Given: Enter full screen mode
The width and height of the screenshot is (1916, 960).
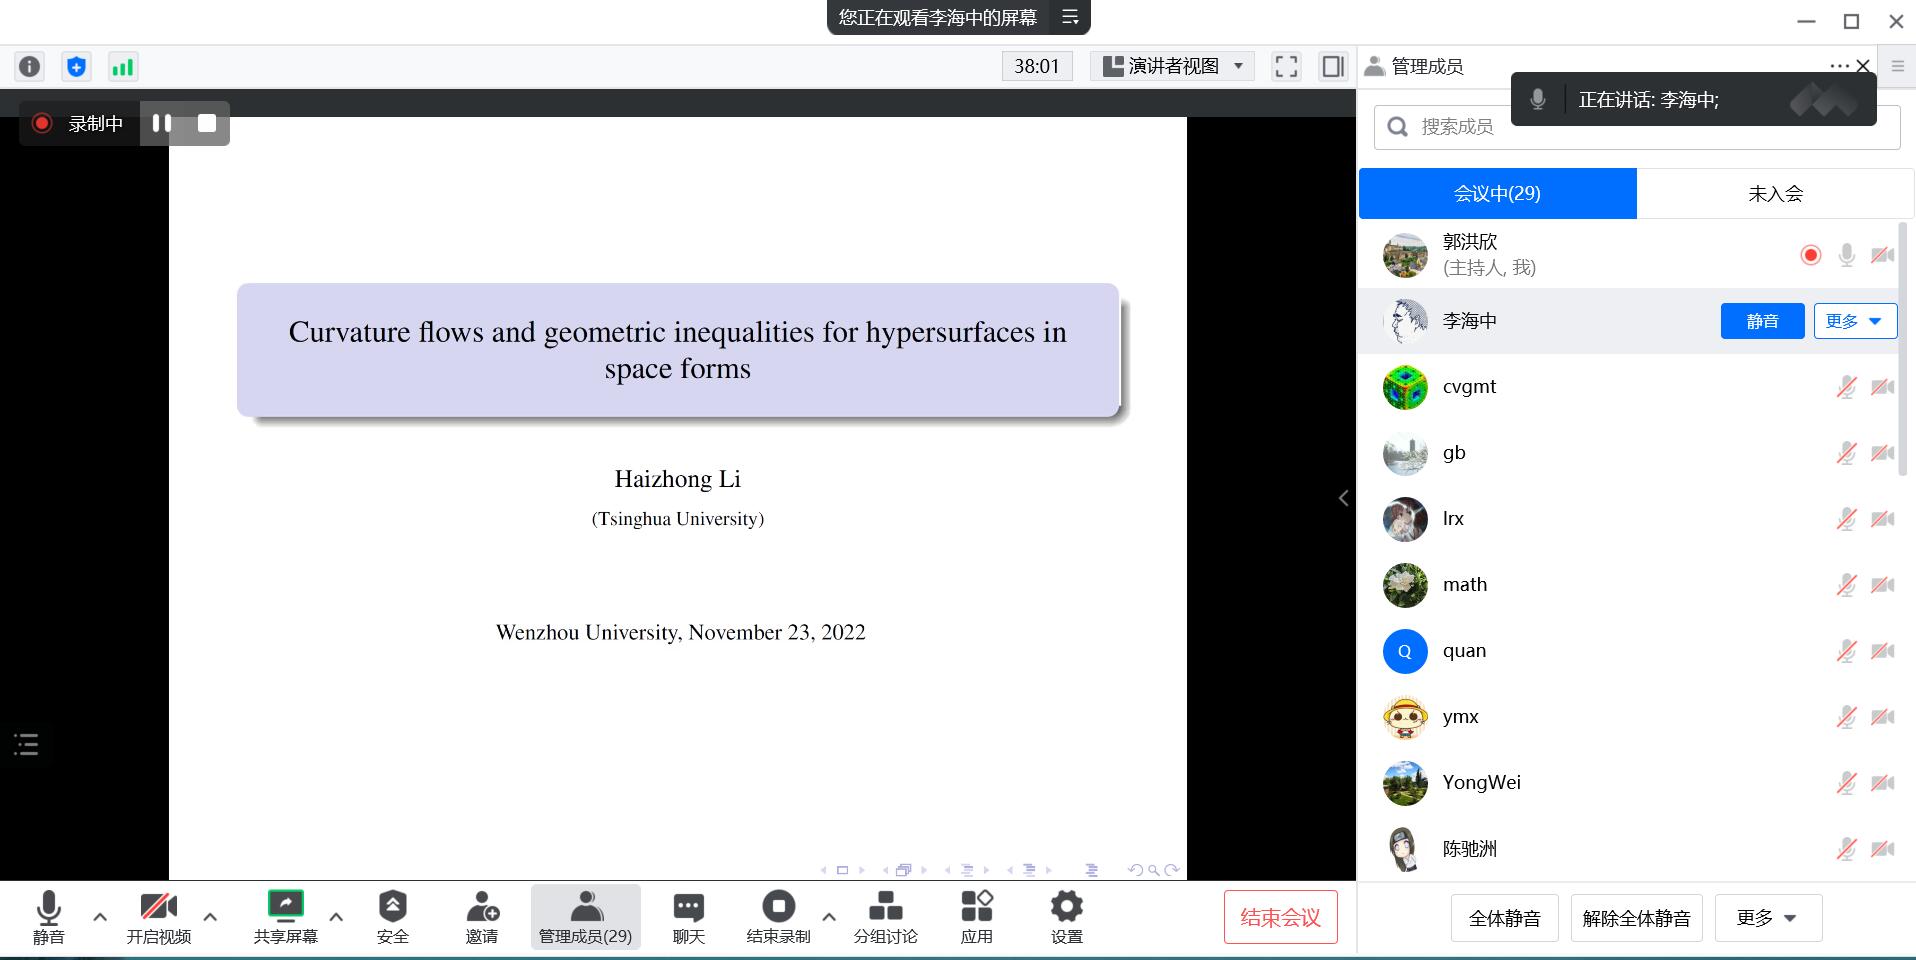Looking at the screenshot, I should tap(1286, 67).
